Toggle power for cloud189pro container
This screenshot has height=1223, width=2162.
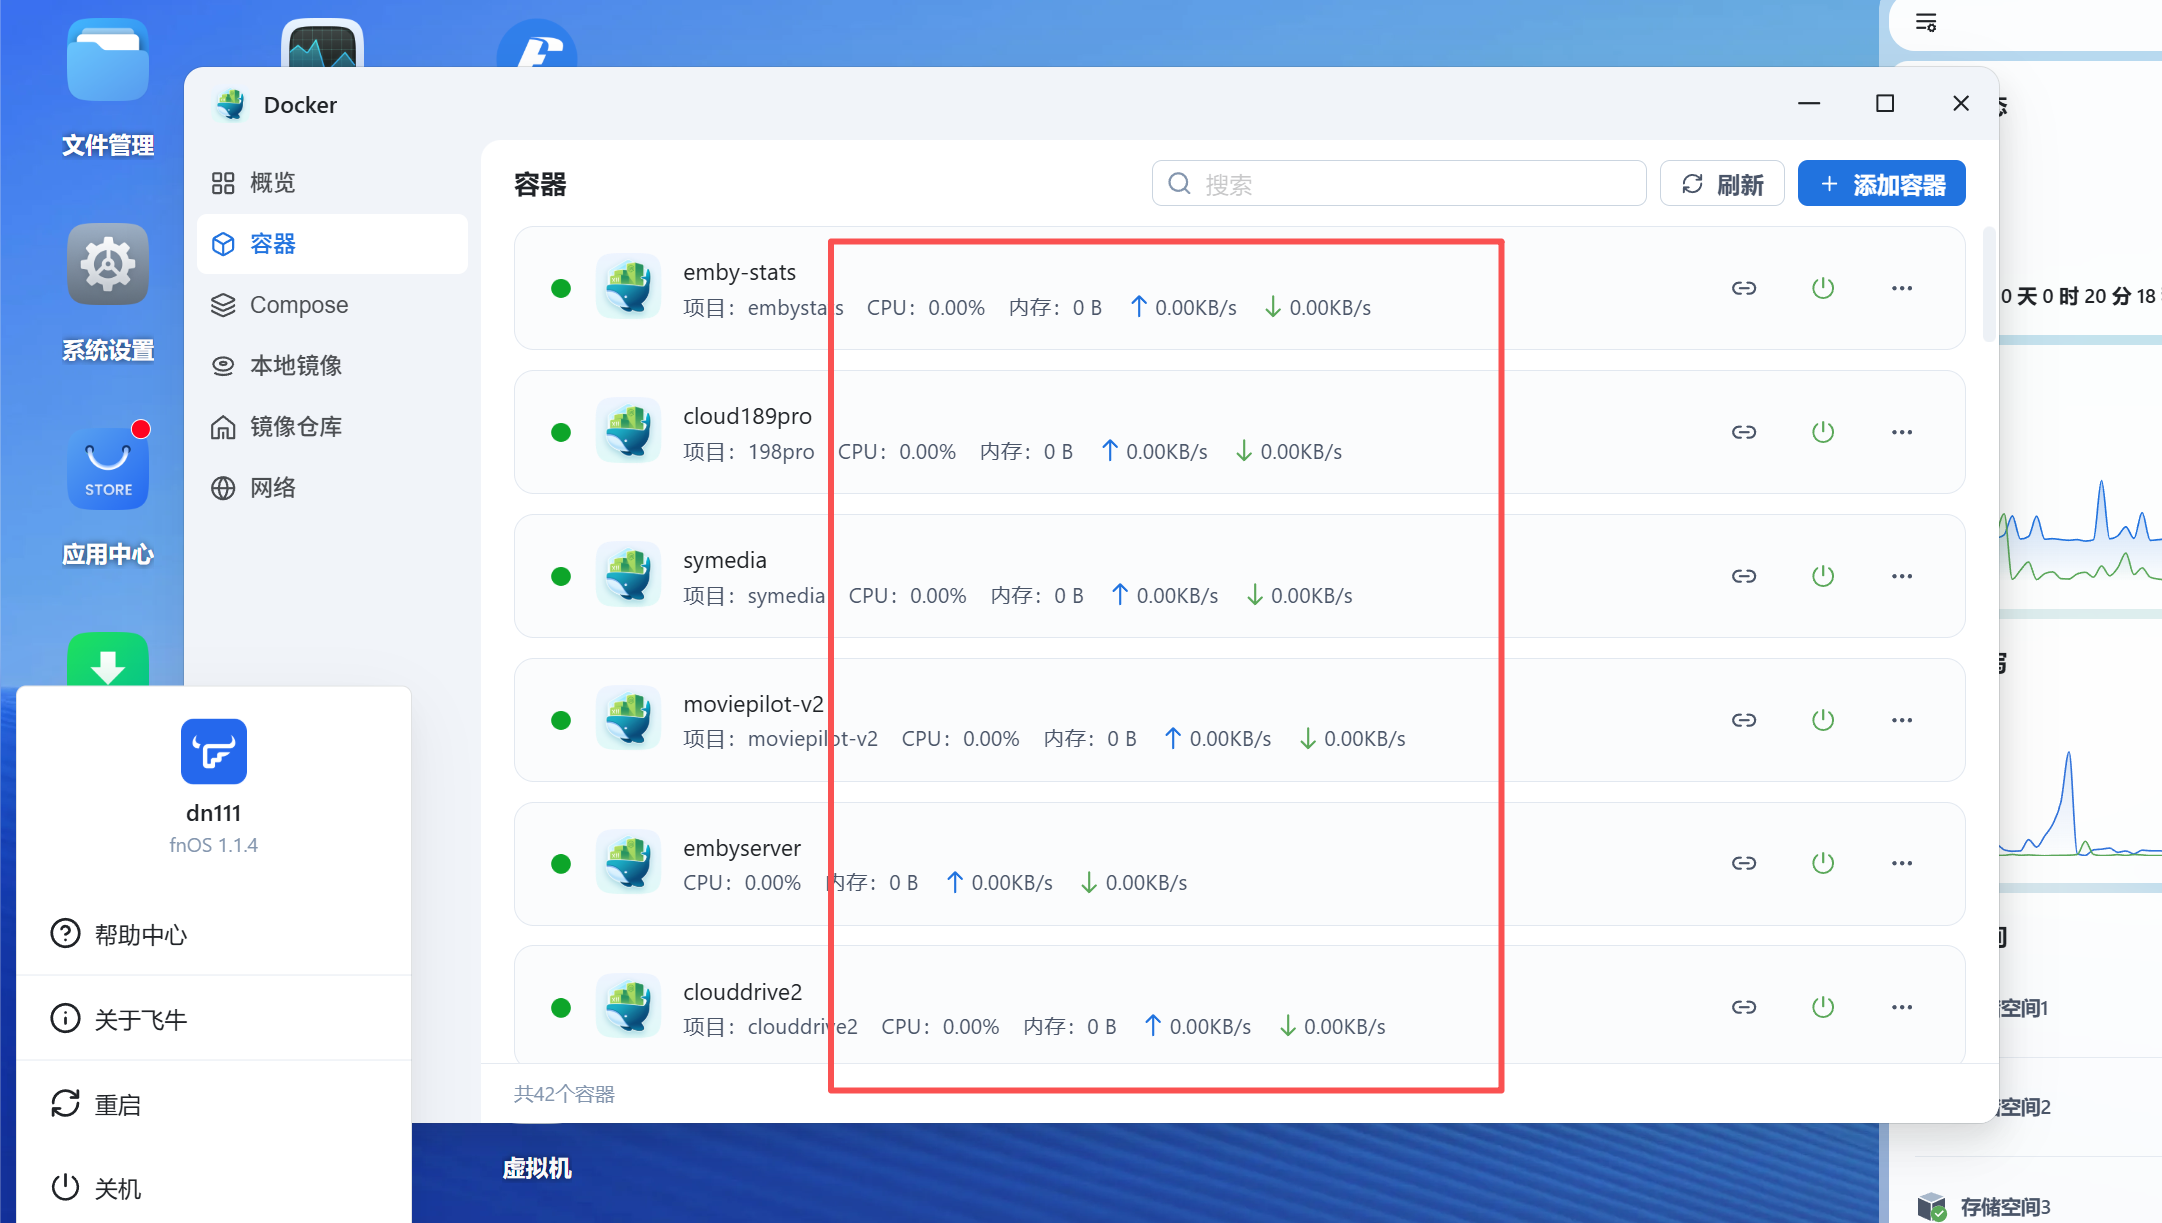[1823, 432]
